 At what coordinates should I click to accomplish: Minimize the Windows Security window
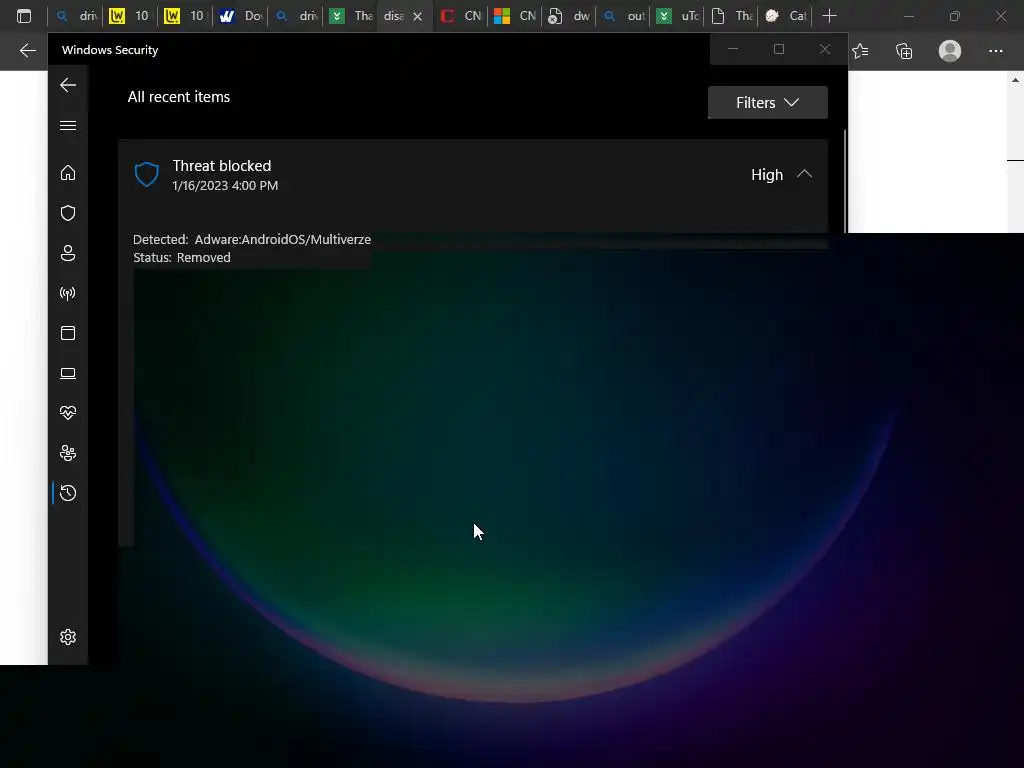click(x=733, y=49)
